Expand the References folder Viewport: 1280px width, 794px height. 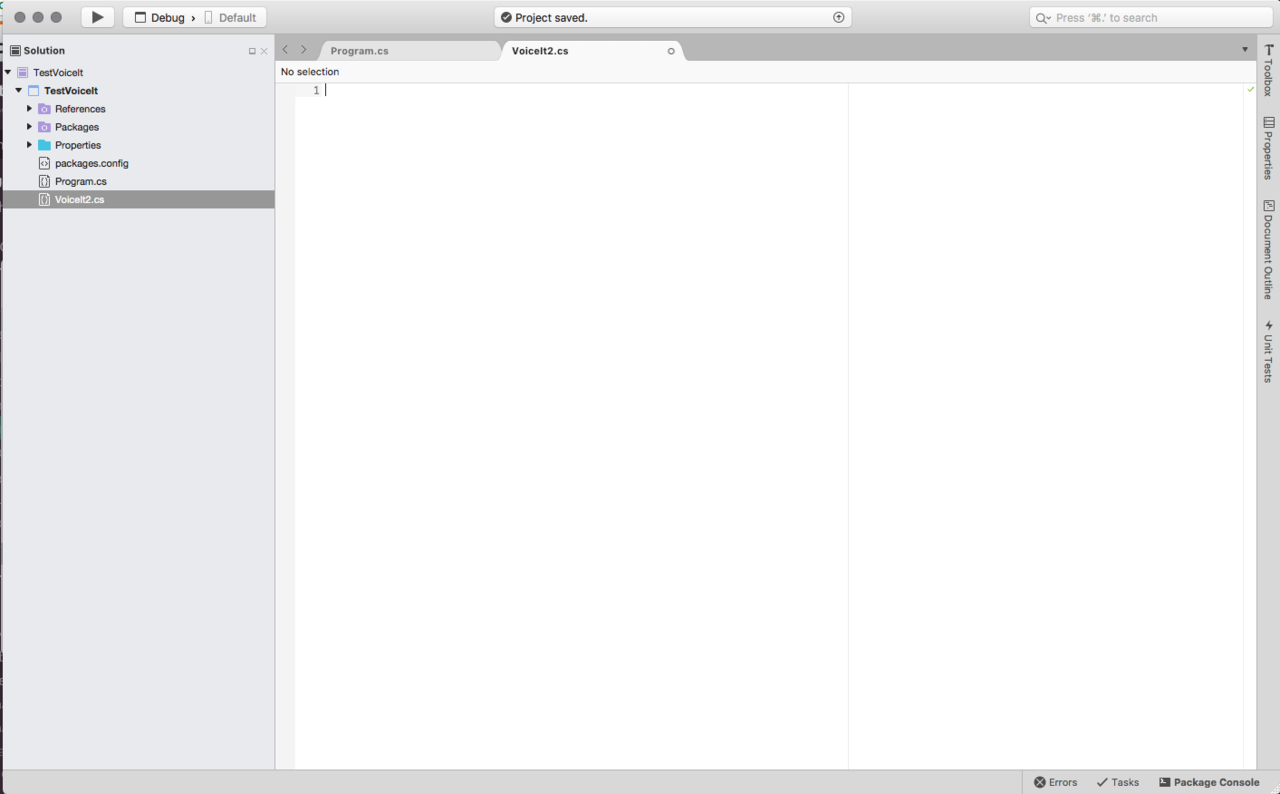point(29,109)
